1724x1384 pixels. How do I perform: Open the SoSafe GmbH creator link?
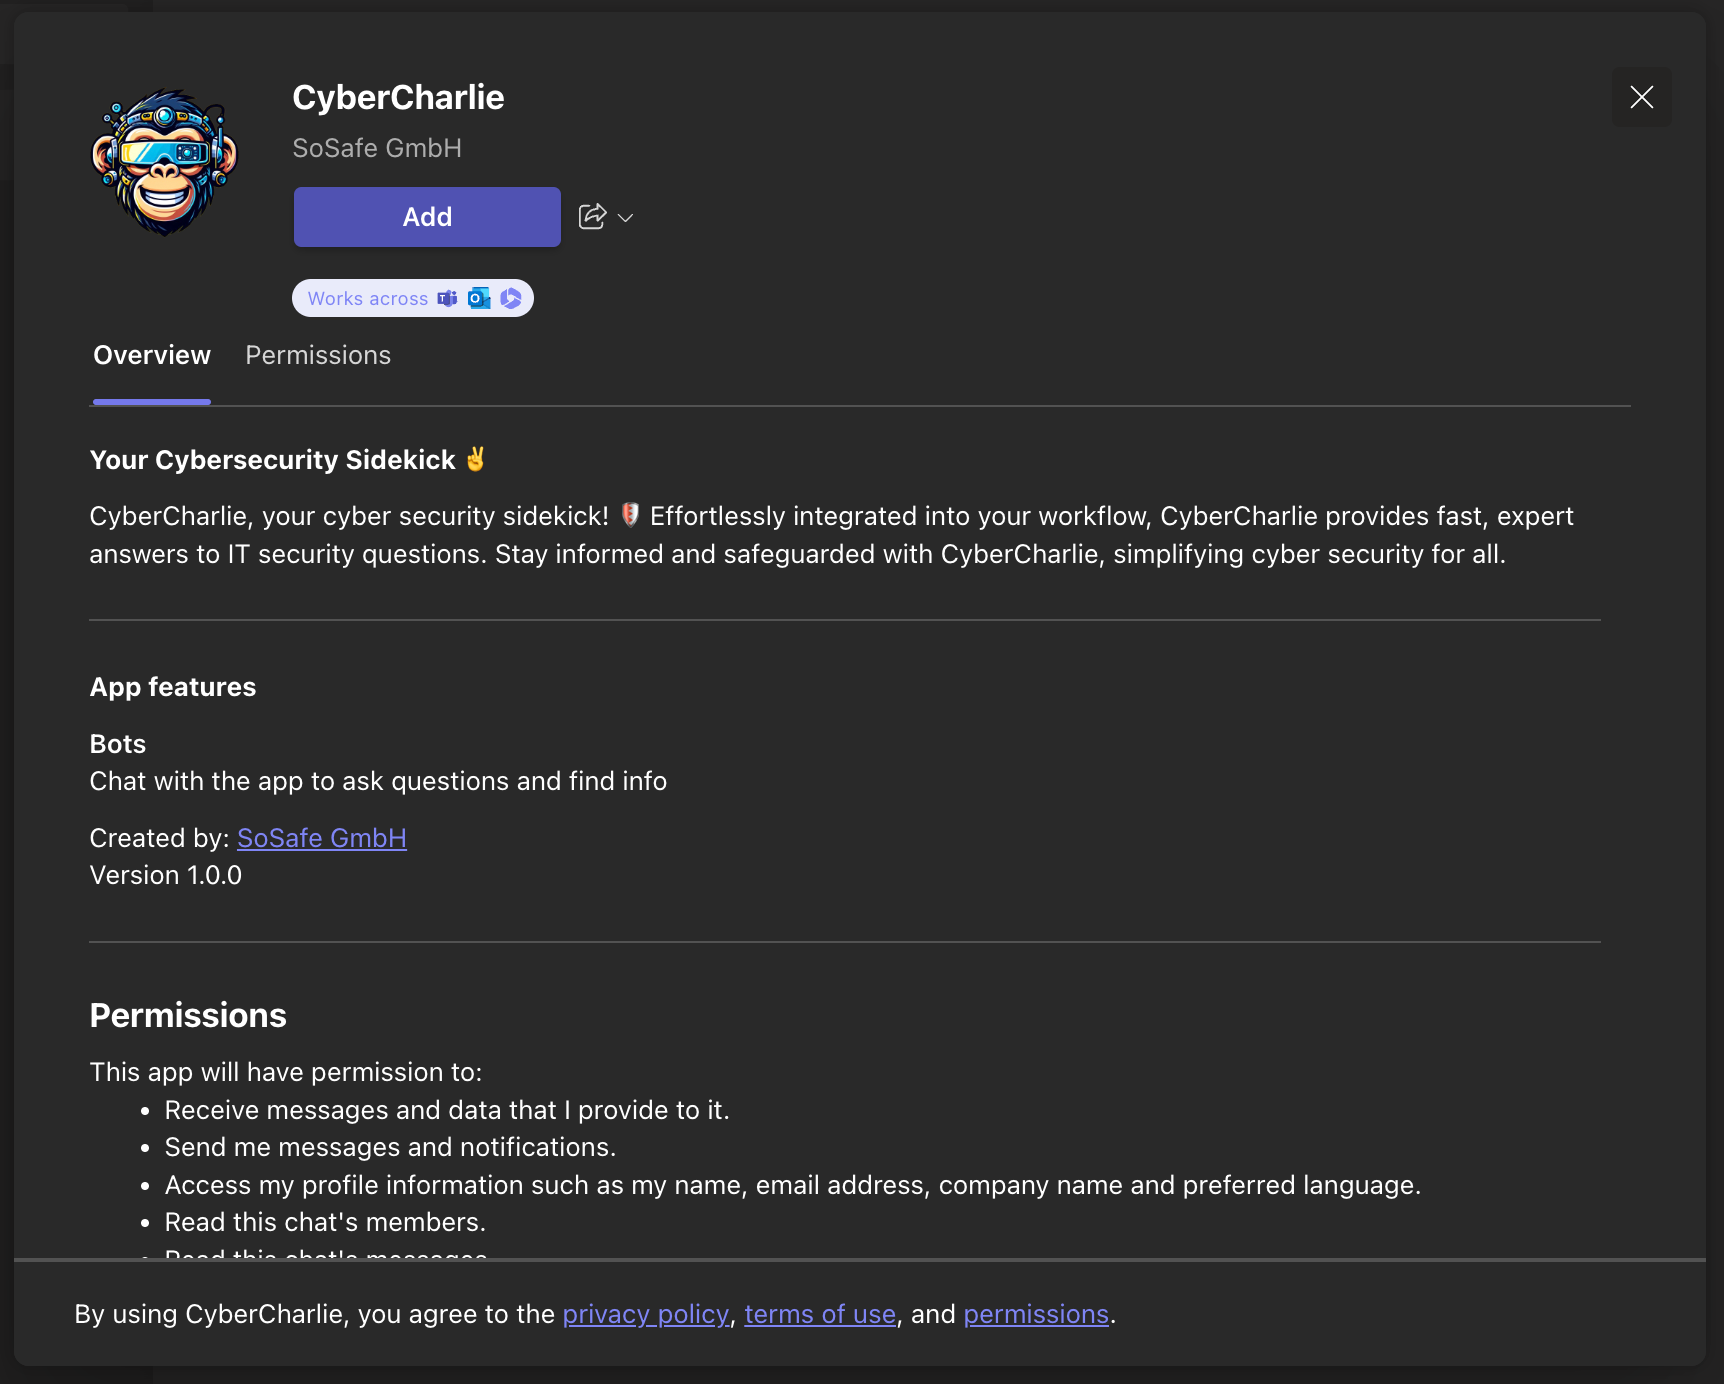point(321,838)
